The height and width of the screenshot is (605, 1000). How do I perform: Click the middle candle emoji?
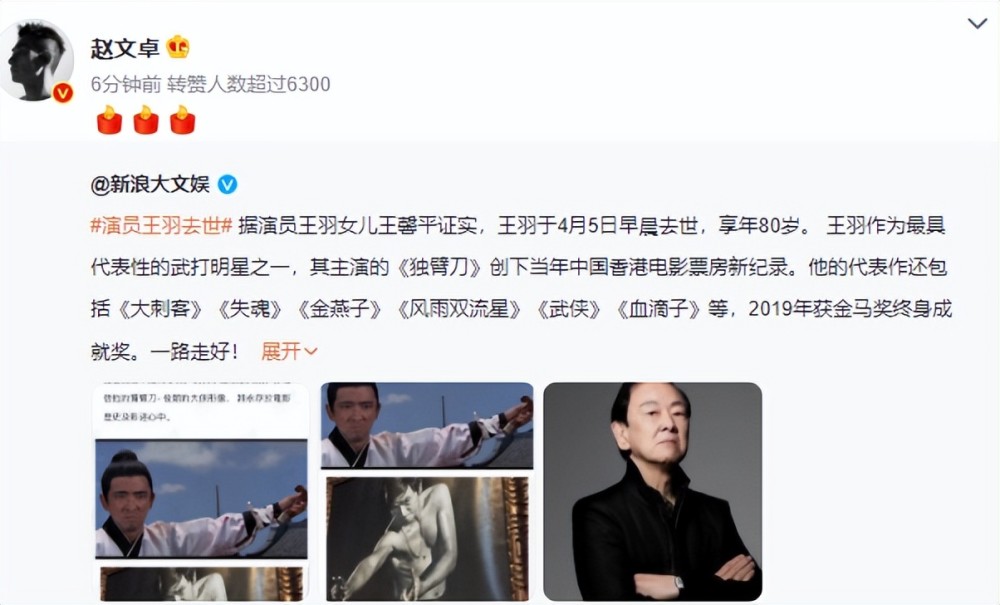pyautogui.click(x=146, y=120)
